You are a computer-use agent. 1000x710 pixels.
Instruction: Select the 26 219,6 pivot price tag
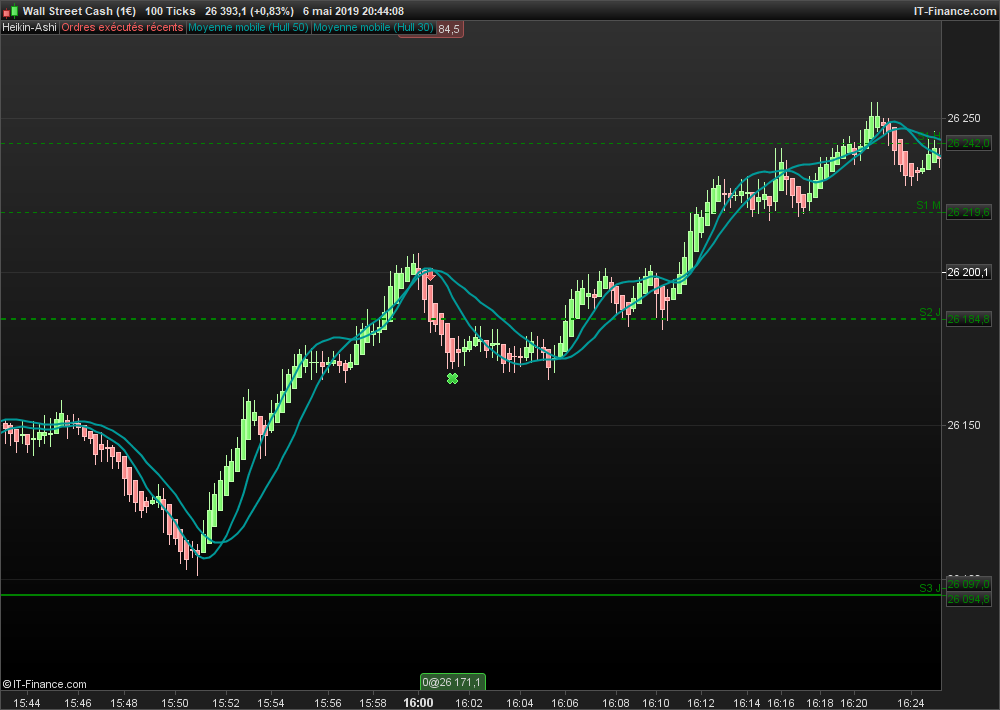(968, 212)
